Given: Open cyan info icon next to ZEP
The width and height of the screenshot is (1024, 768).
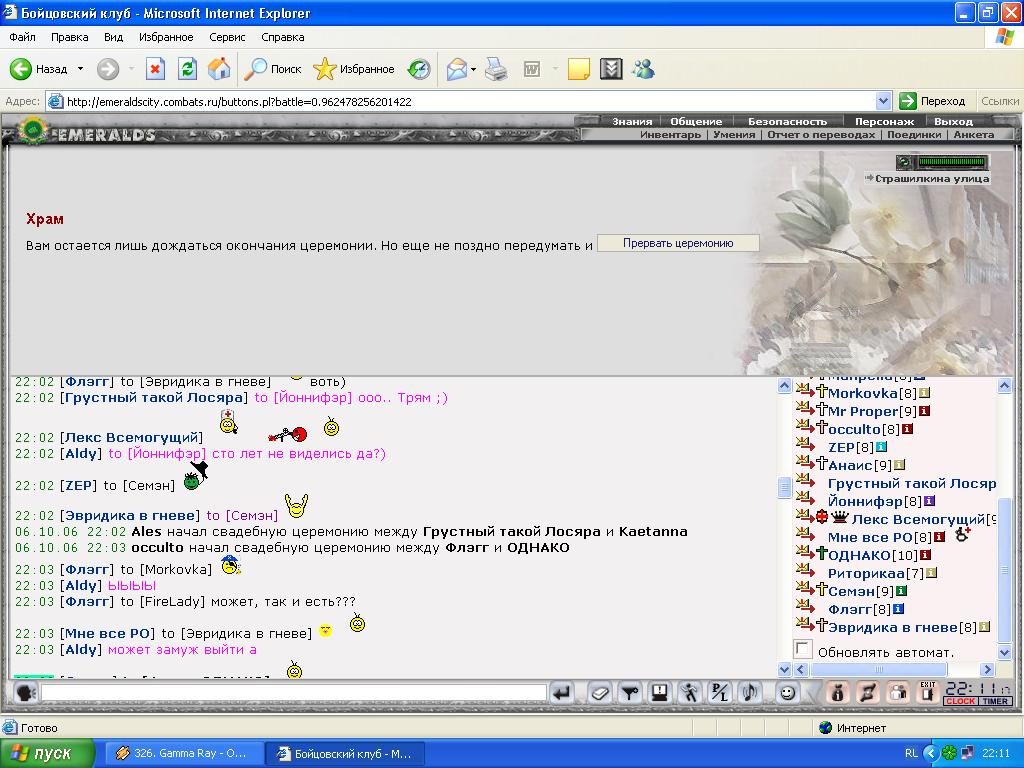Looking at the screenshot, I should (882, 447).
